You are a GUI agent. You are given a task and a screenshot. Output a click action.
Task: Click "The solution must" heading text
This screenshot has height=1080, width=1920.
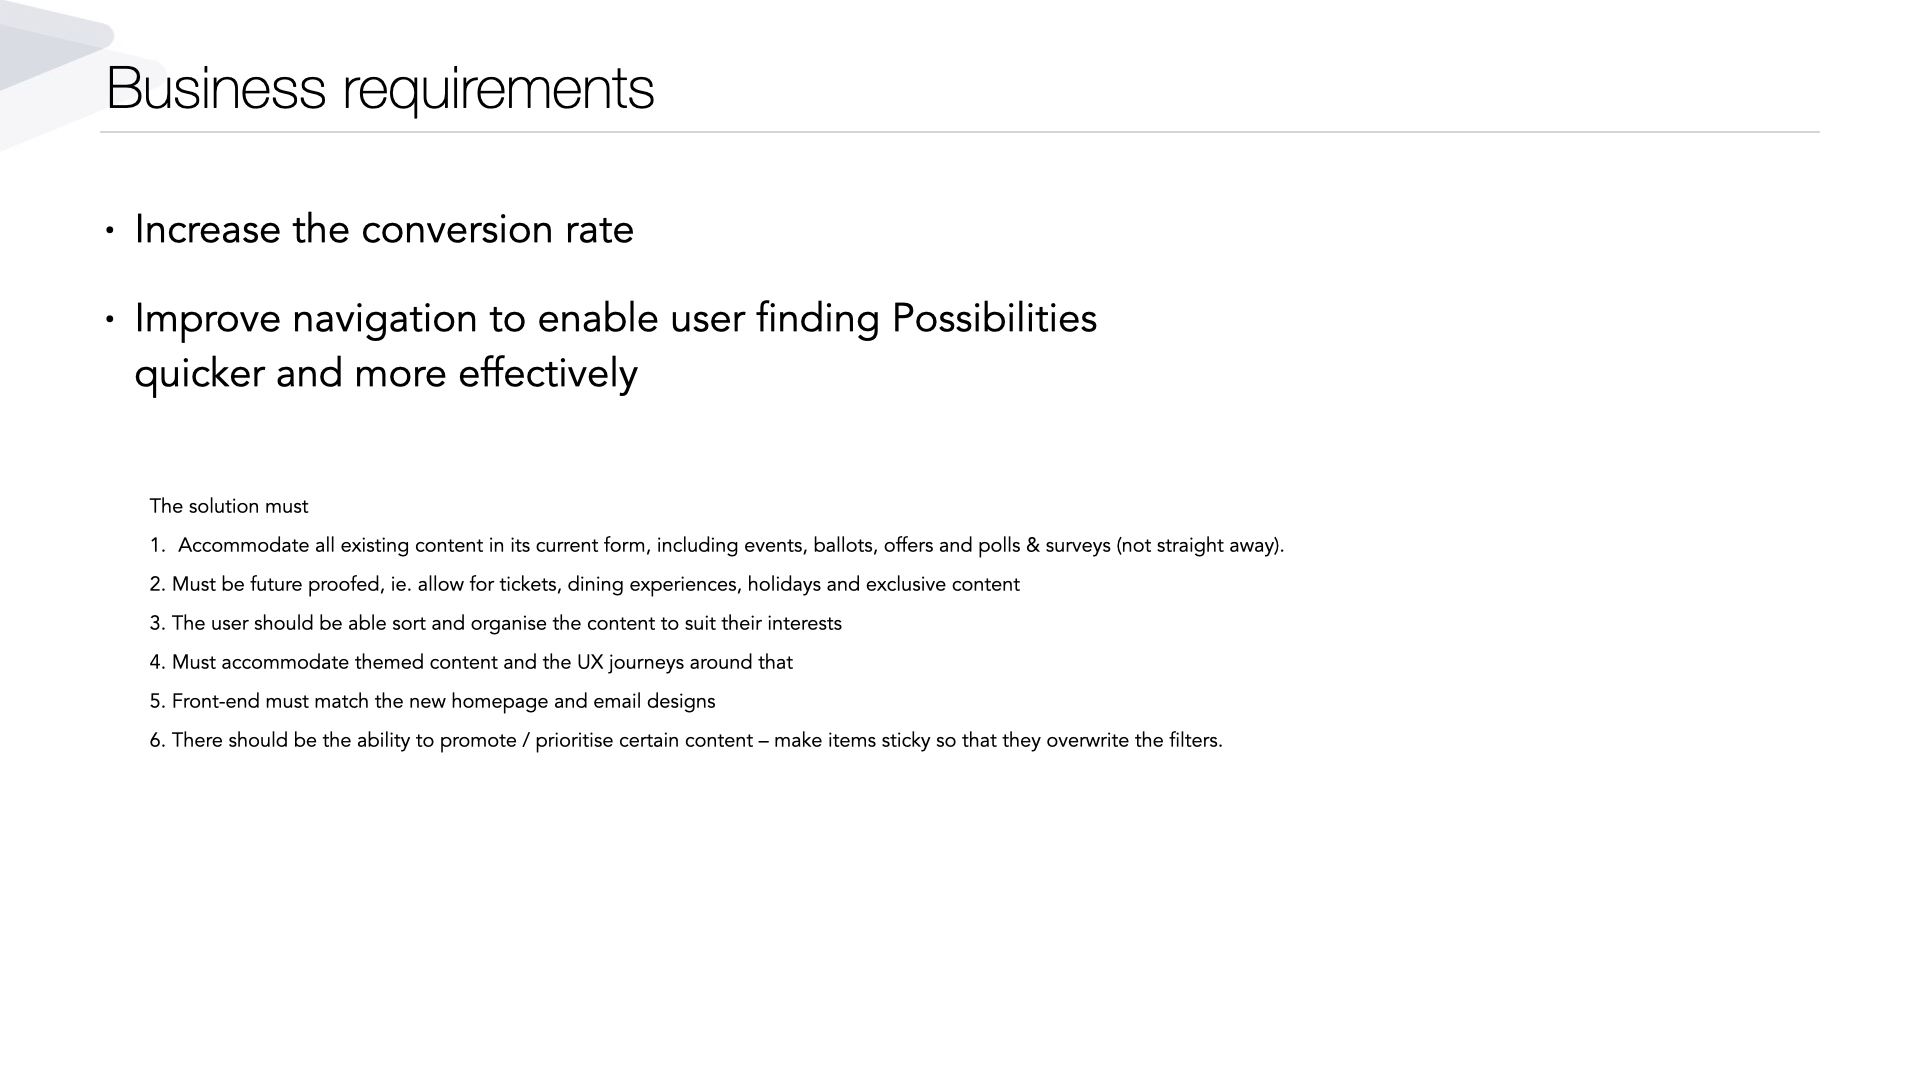point(229,507)
